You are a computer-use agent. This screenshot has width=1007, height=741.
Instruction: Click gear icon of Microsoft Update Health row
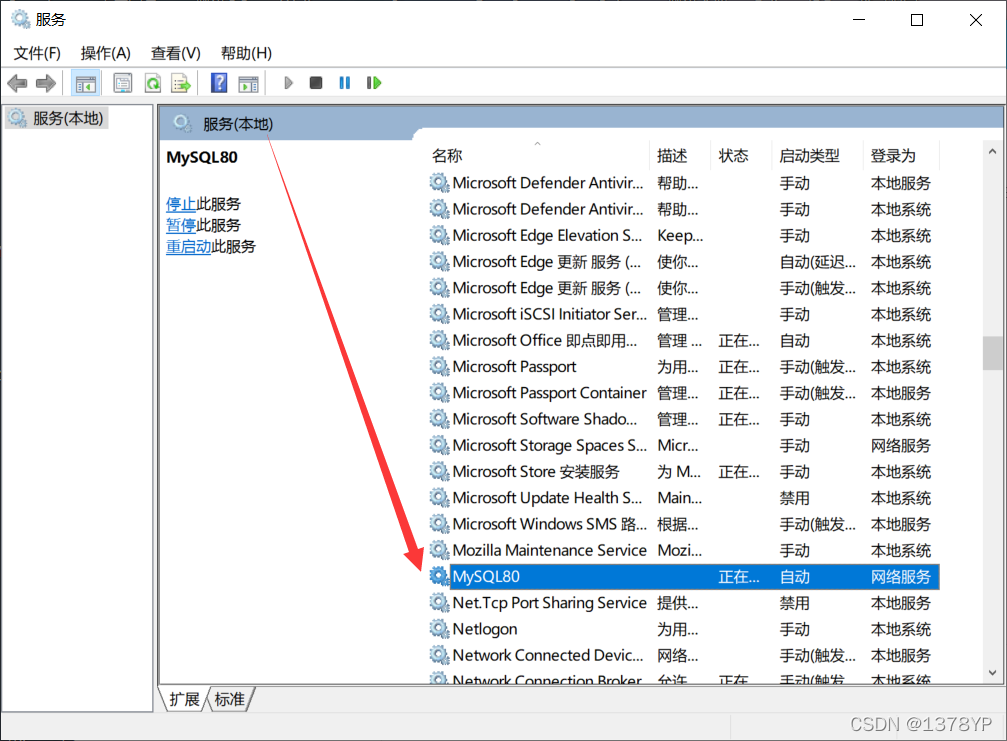click(x=439, y=498)
